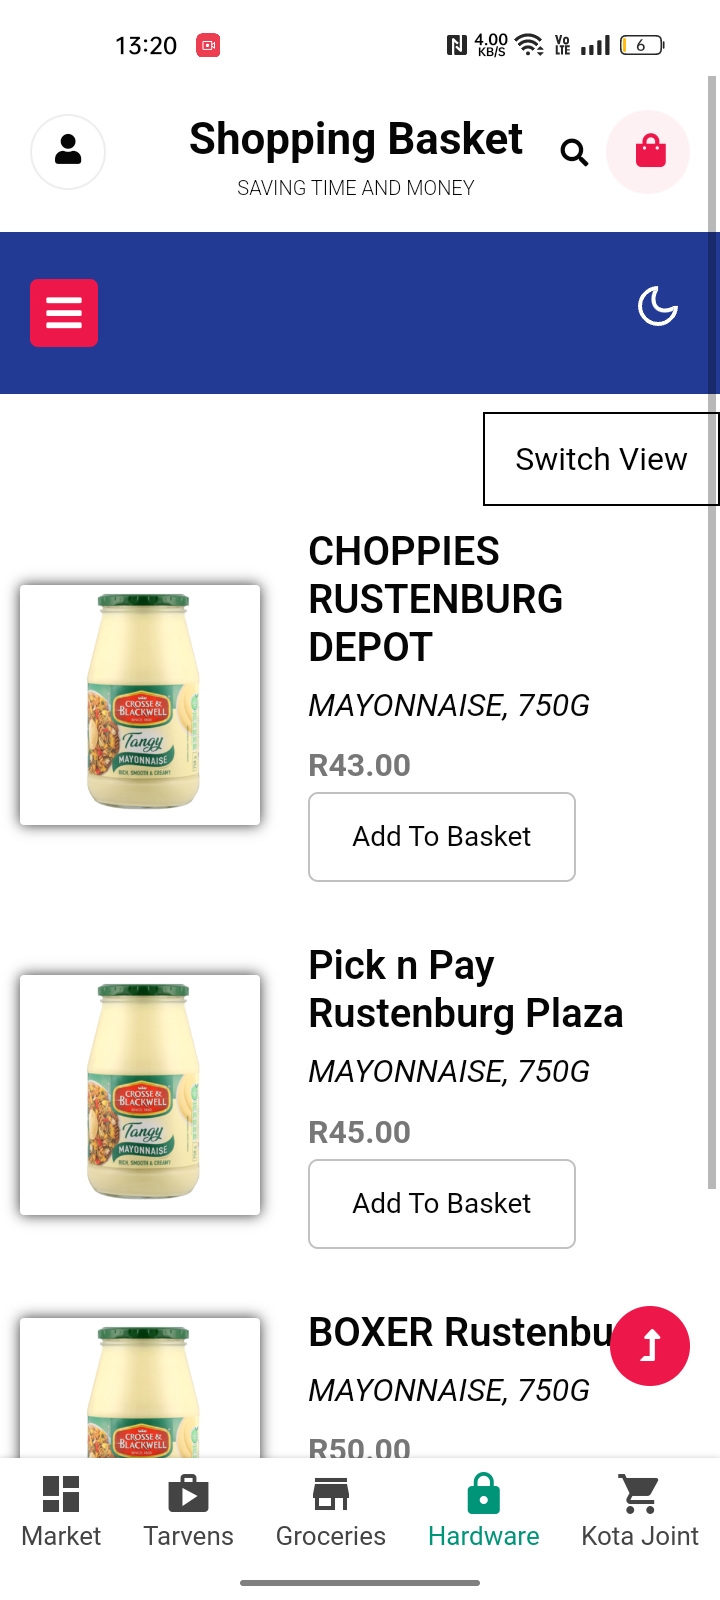Tap the red scroll-to-top arrow button
Image resolution: width=720 pixels, height=1600 pixels.
pyautogui.click(x=650, y=1346)
